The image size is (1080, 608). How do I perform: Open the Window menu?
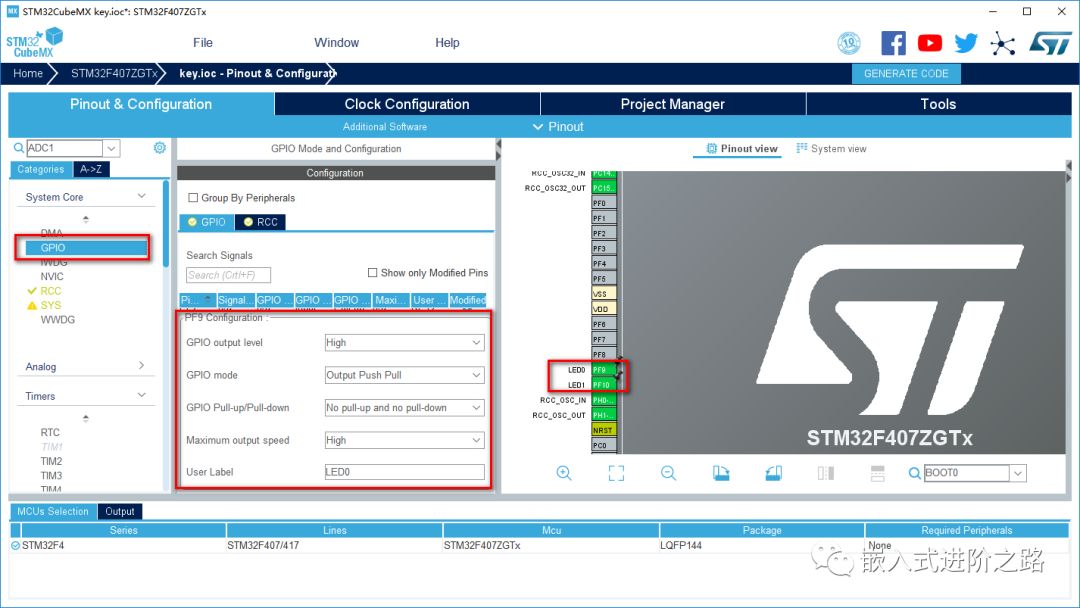click(336, 43)
